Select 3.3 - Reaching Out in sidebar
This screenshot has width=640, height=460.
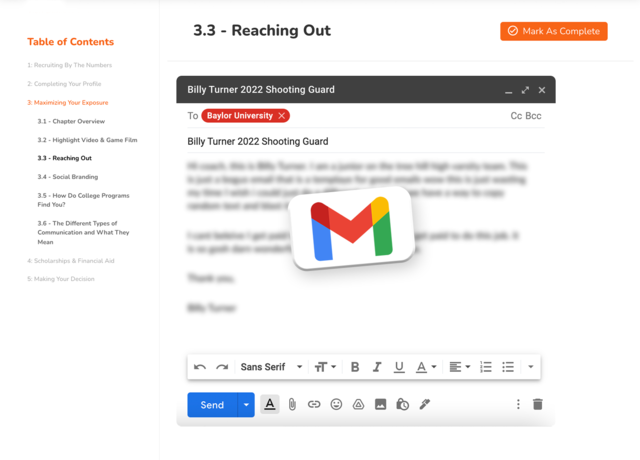click(x=64, y=158)
